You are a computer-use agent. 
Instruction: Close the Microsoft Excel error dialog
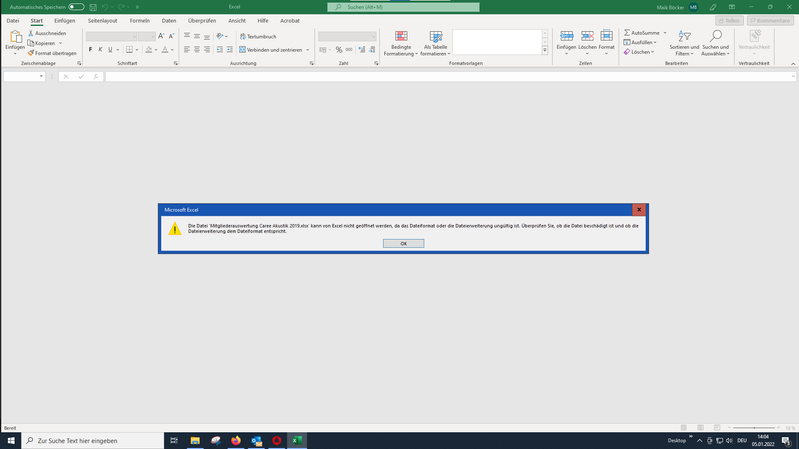(x=639, y=209)
